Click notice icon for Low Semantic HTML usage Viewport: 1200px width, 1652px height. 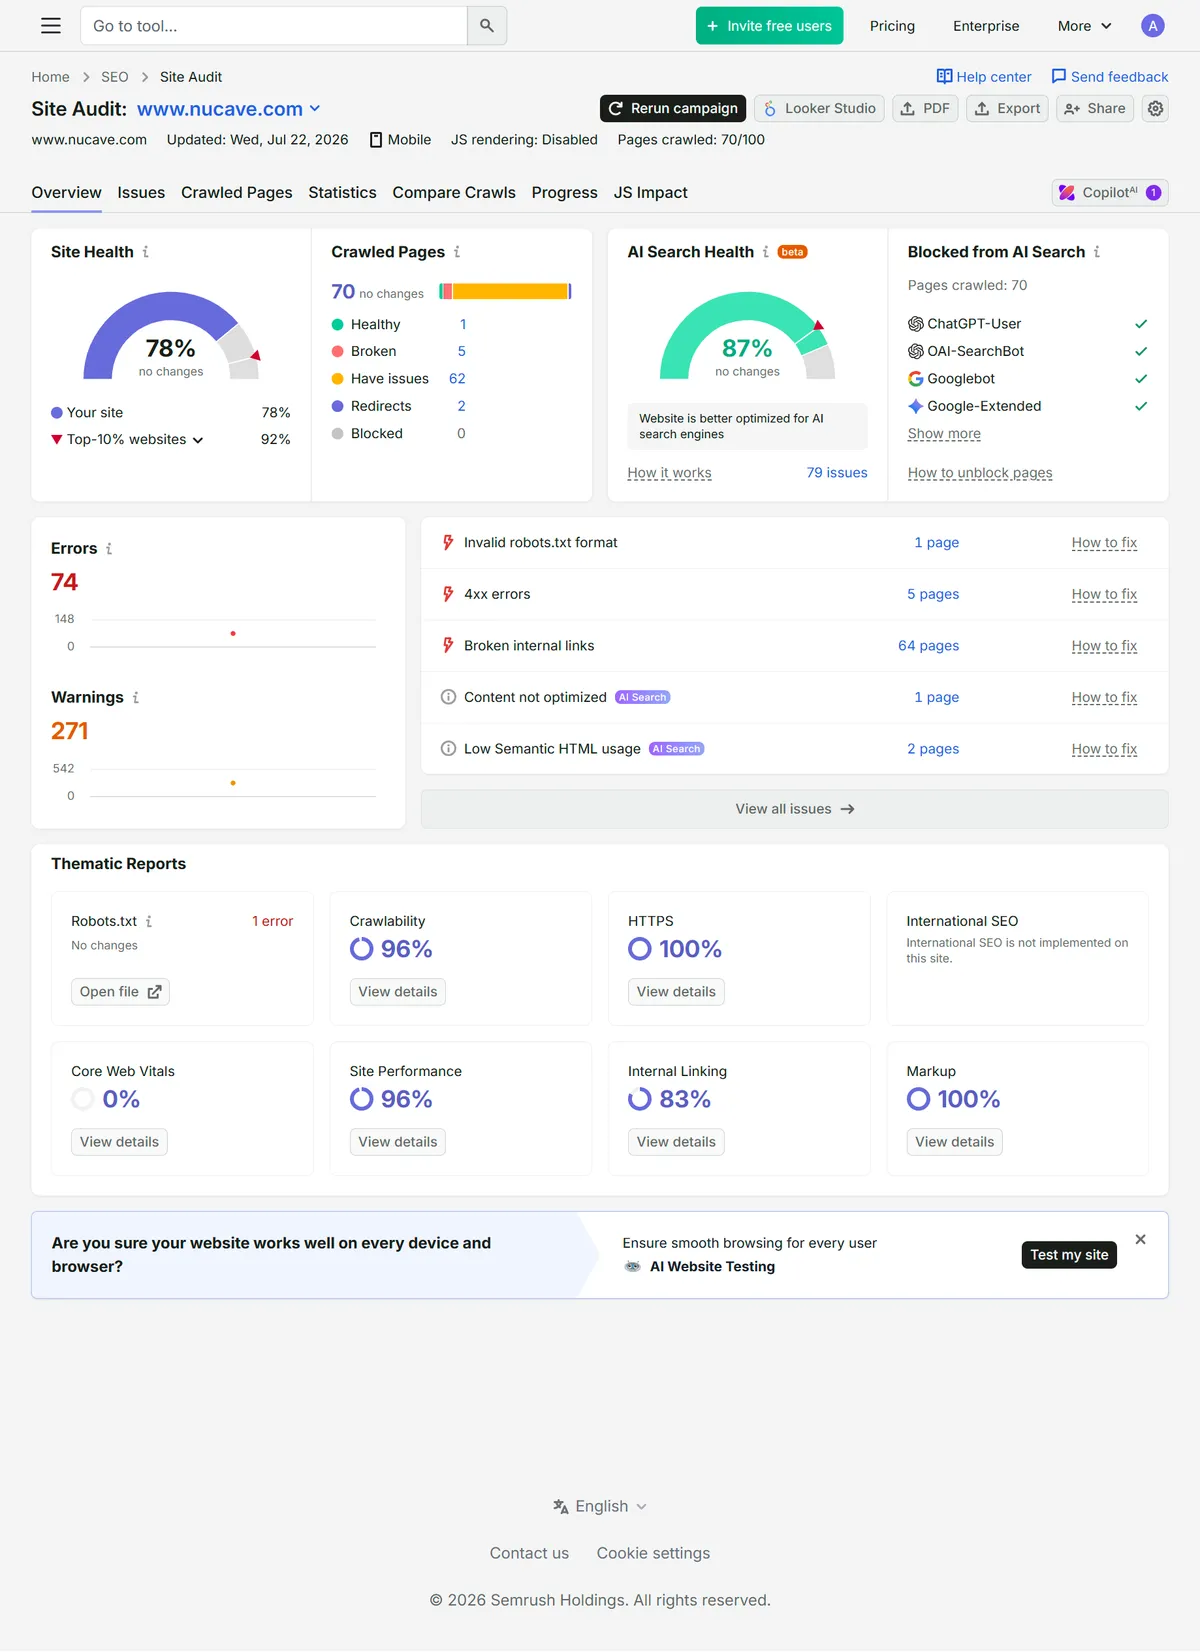point(448,749)
